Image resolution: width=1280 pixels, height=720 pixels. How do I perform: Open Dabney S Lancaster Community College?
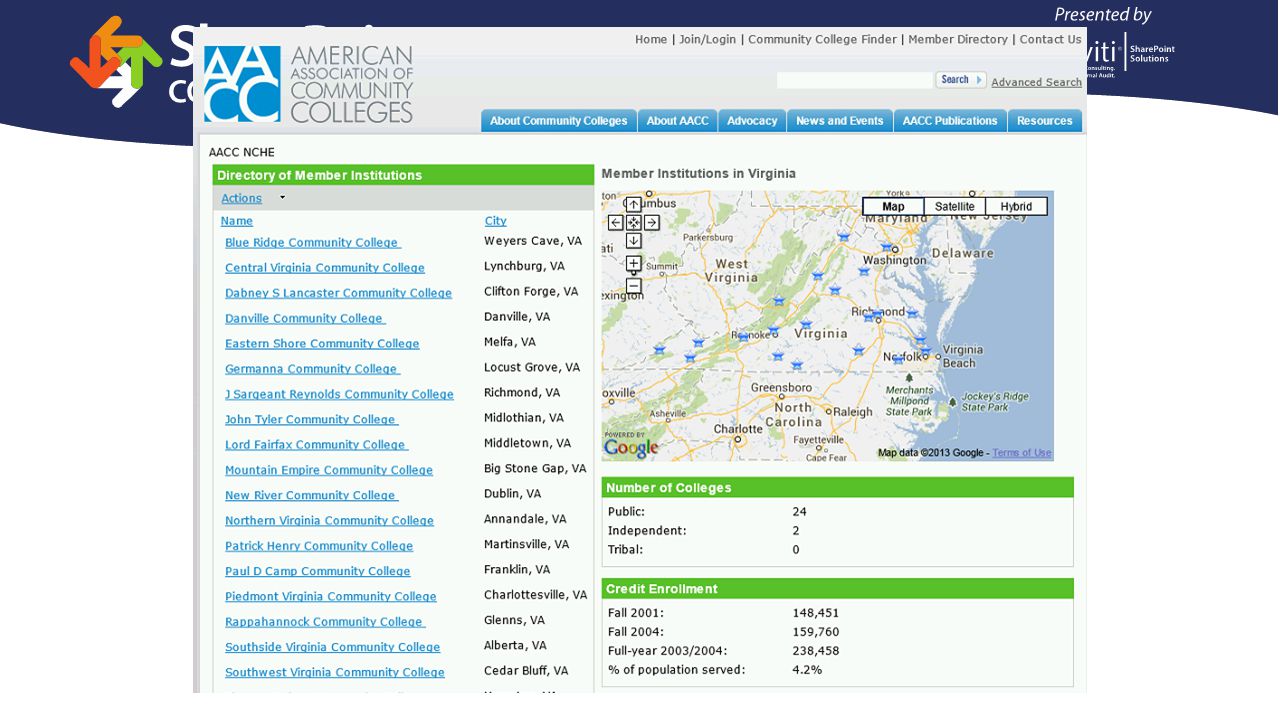pyautogui.click(x=339, y=293)
